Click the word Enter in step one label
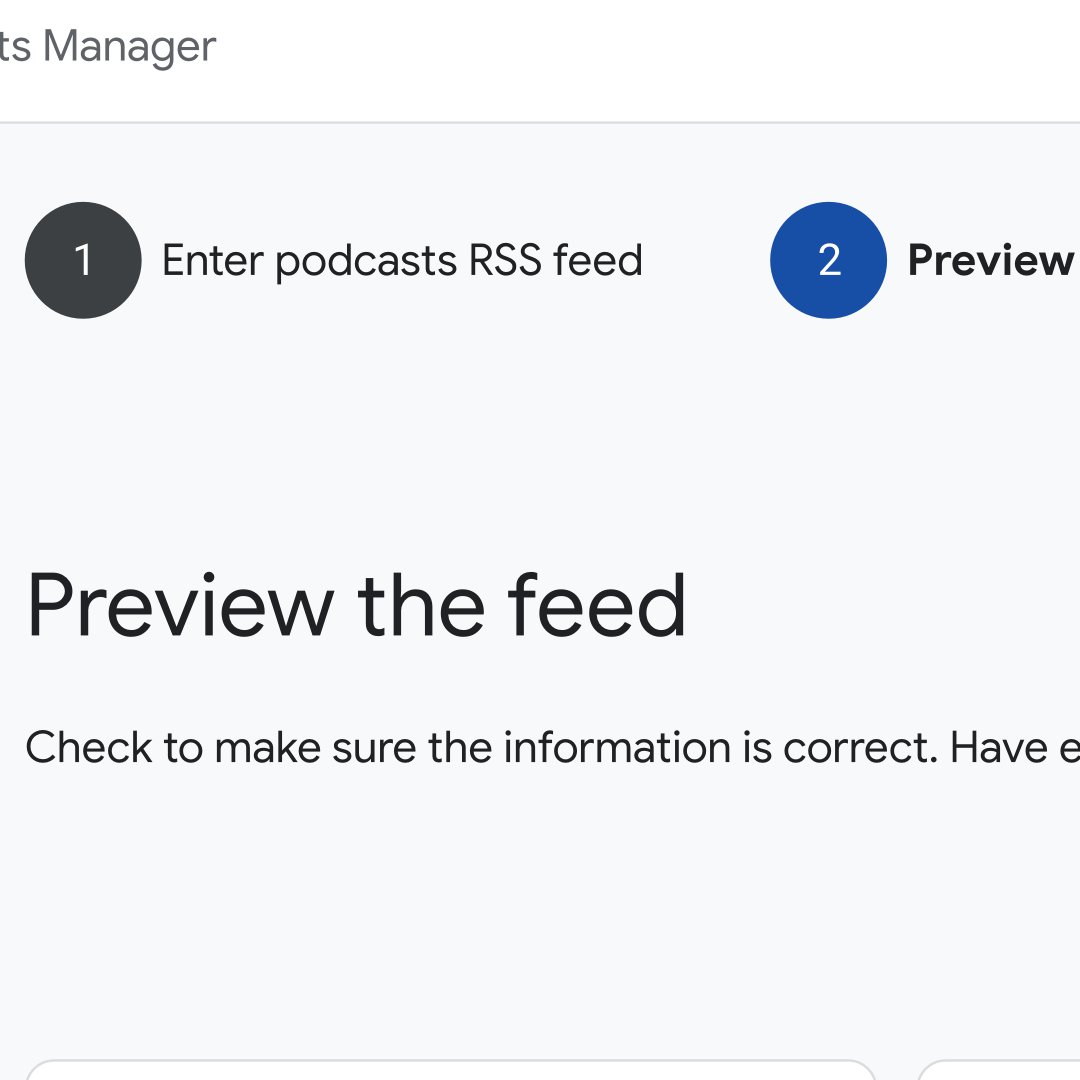 coord(213,260)
